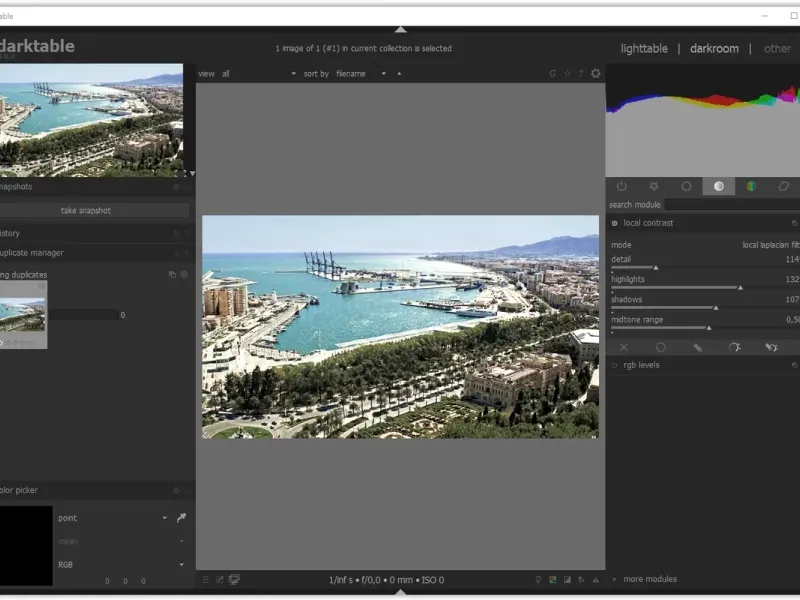This screenshot has width=800, height=600.
Task: Show basic modules group circle tab
Action: click(686, 186)
